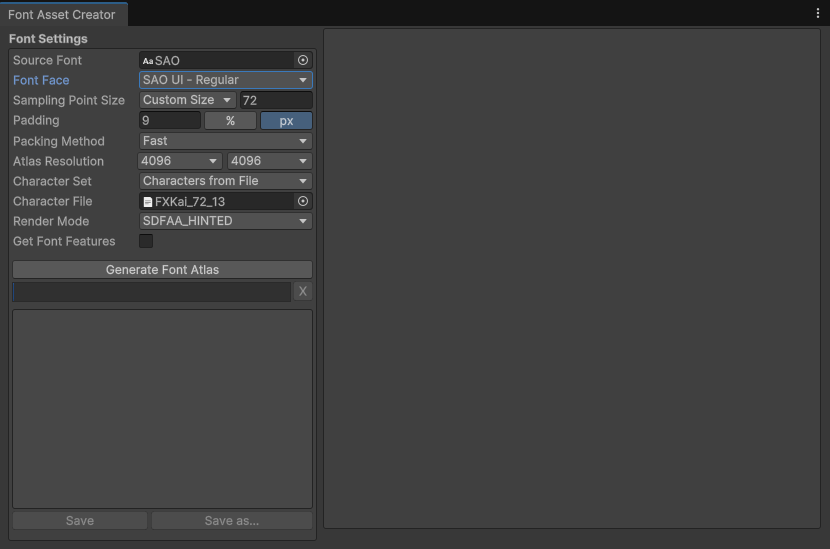Select the Font Asset Creator tab
830x549 pixels.
(62, 15)
